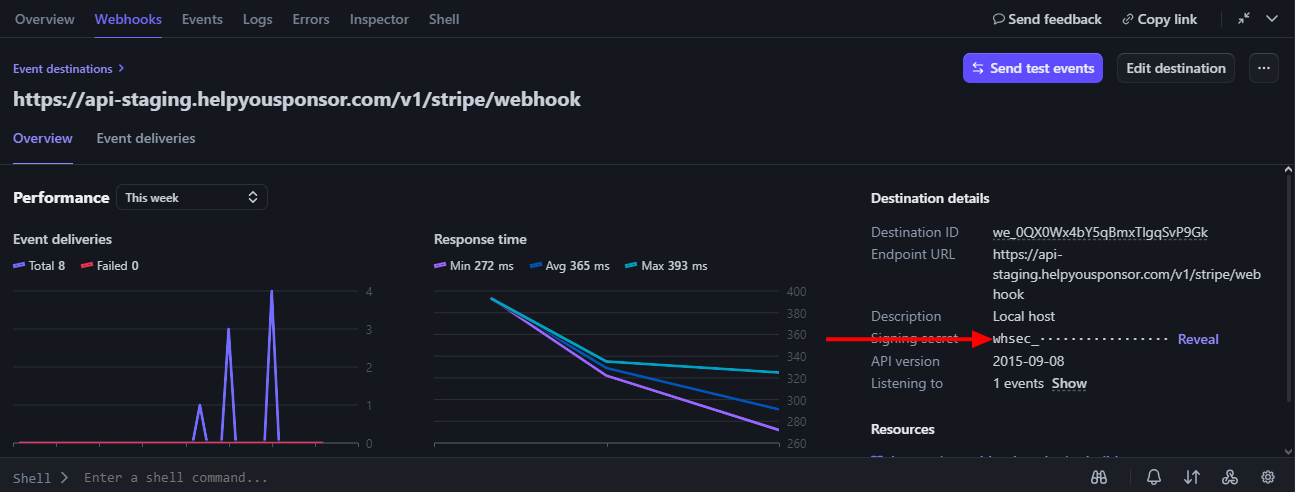Open the Events tab

tap(202, 19)
